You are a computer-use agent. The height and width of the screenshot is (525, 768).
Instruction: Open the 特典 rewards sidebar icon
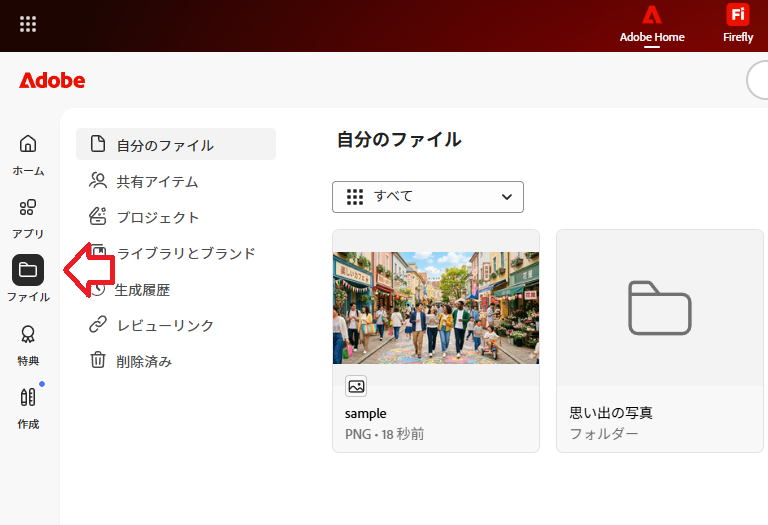28,335
